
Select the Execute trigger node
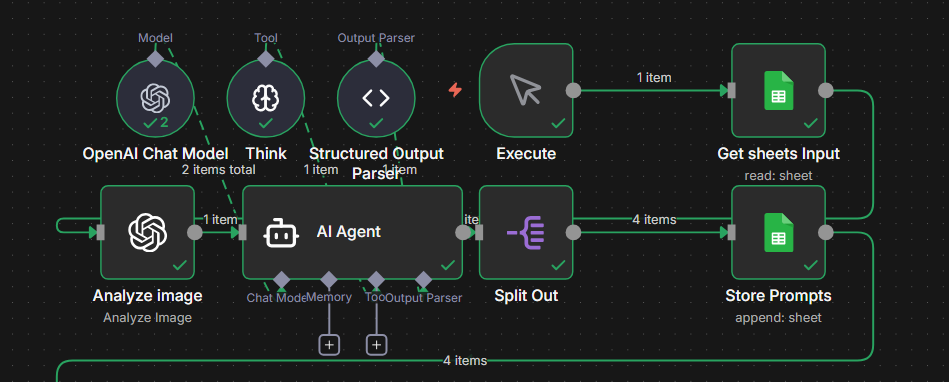pyautogui.click(x=526, y=90)
